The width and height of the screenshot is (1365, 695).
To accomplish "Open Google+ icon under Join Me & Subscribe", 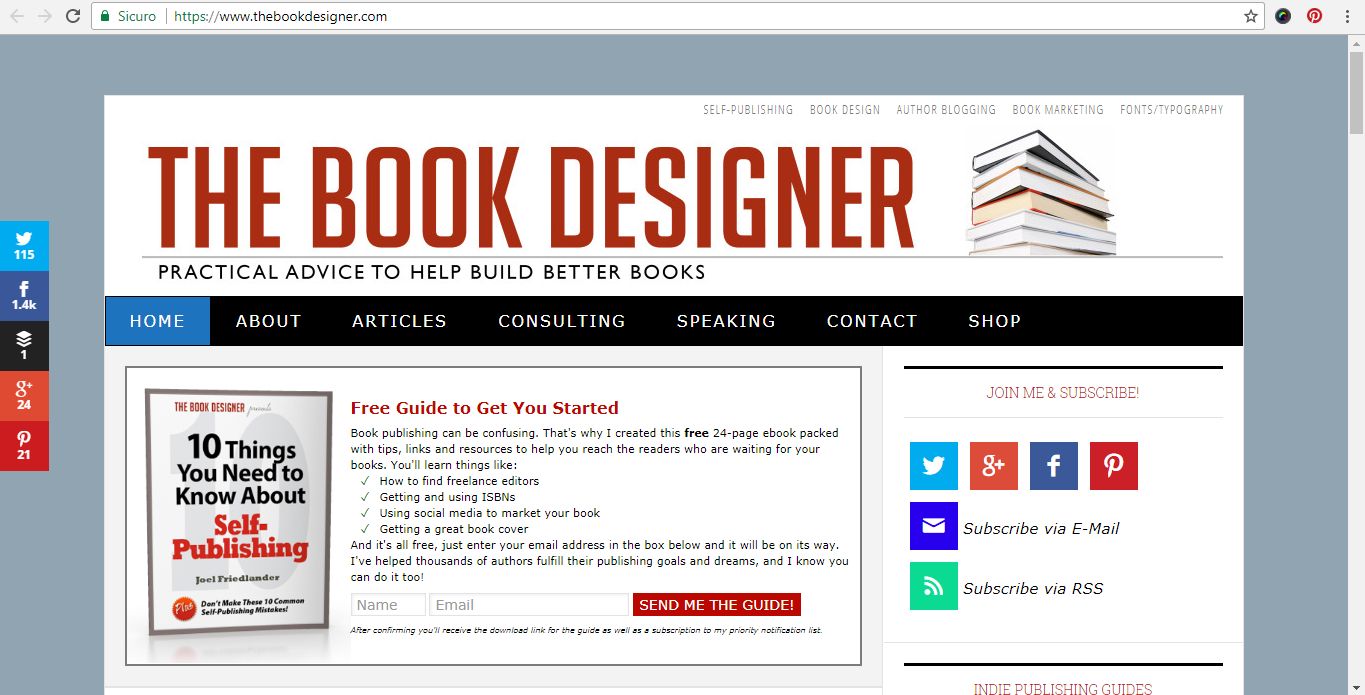I will click(x=994, y=466).
